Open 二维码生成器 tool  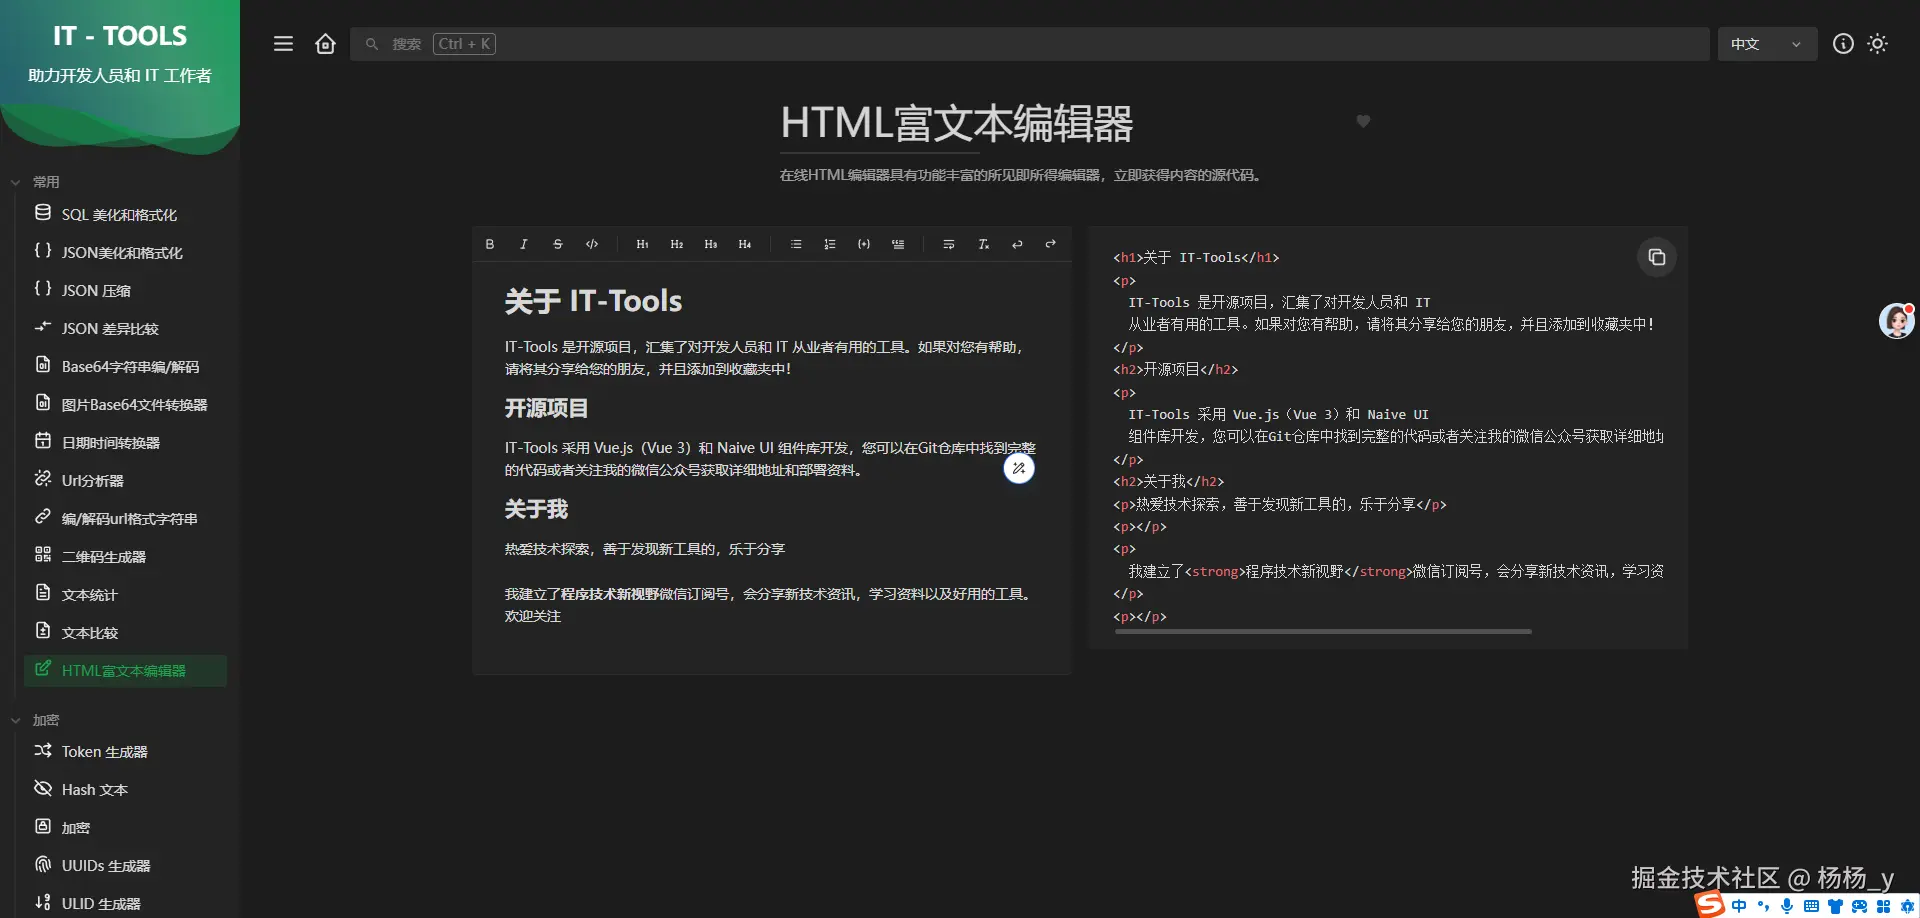point(125,556)
